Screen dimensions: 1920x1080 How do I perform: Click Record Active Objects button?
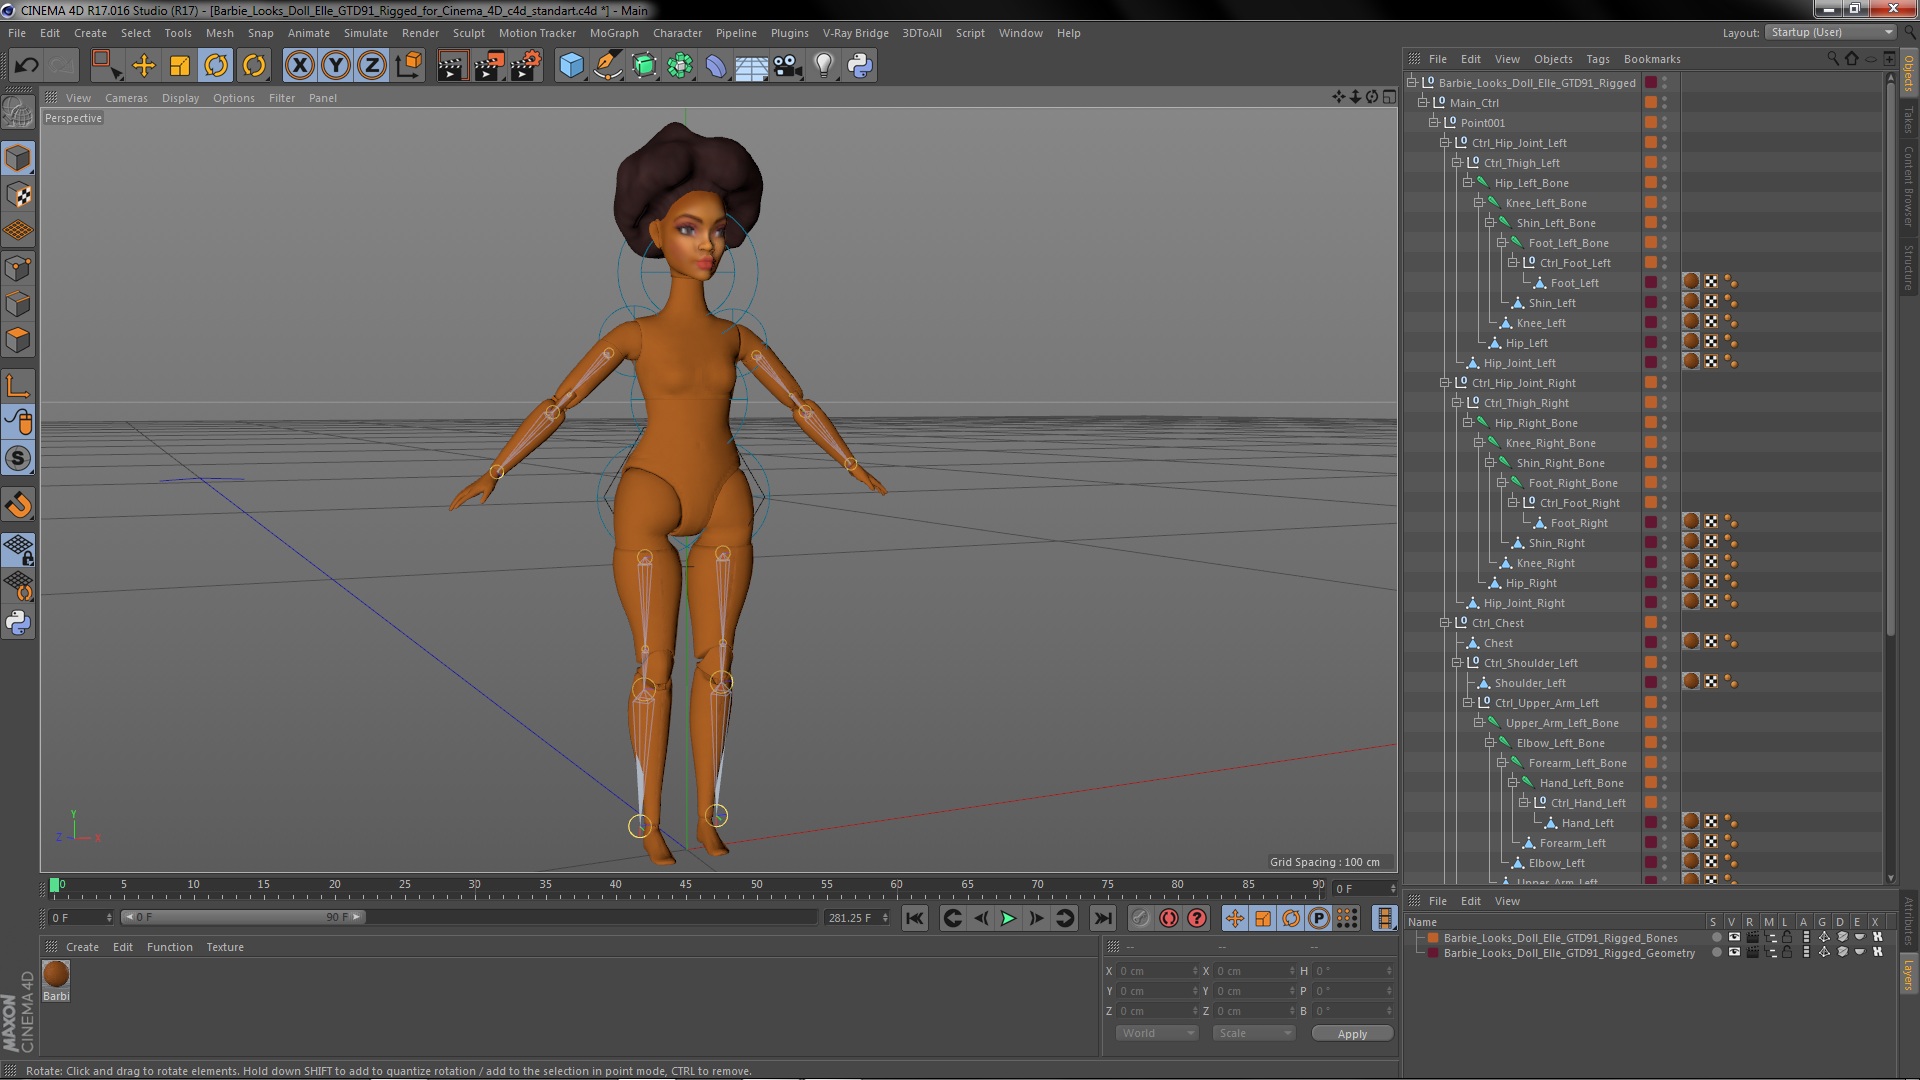click(1140, 918)
